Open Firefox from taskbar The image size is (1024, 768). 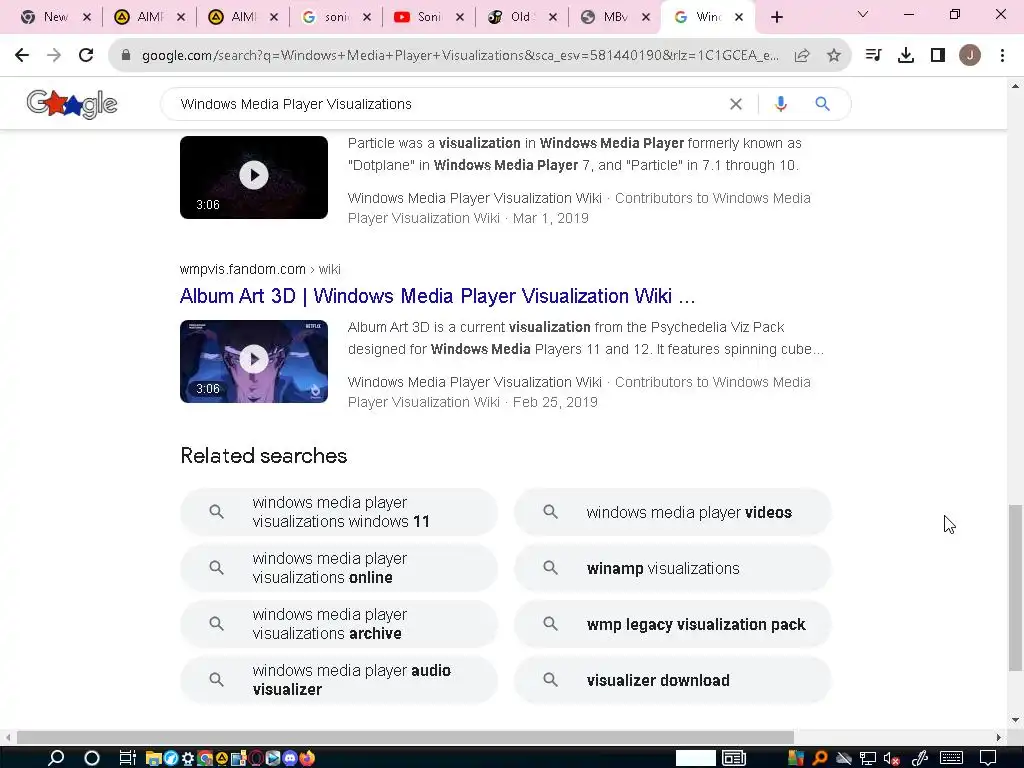(x=307, y=758)
